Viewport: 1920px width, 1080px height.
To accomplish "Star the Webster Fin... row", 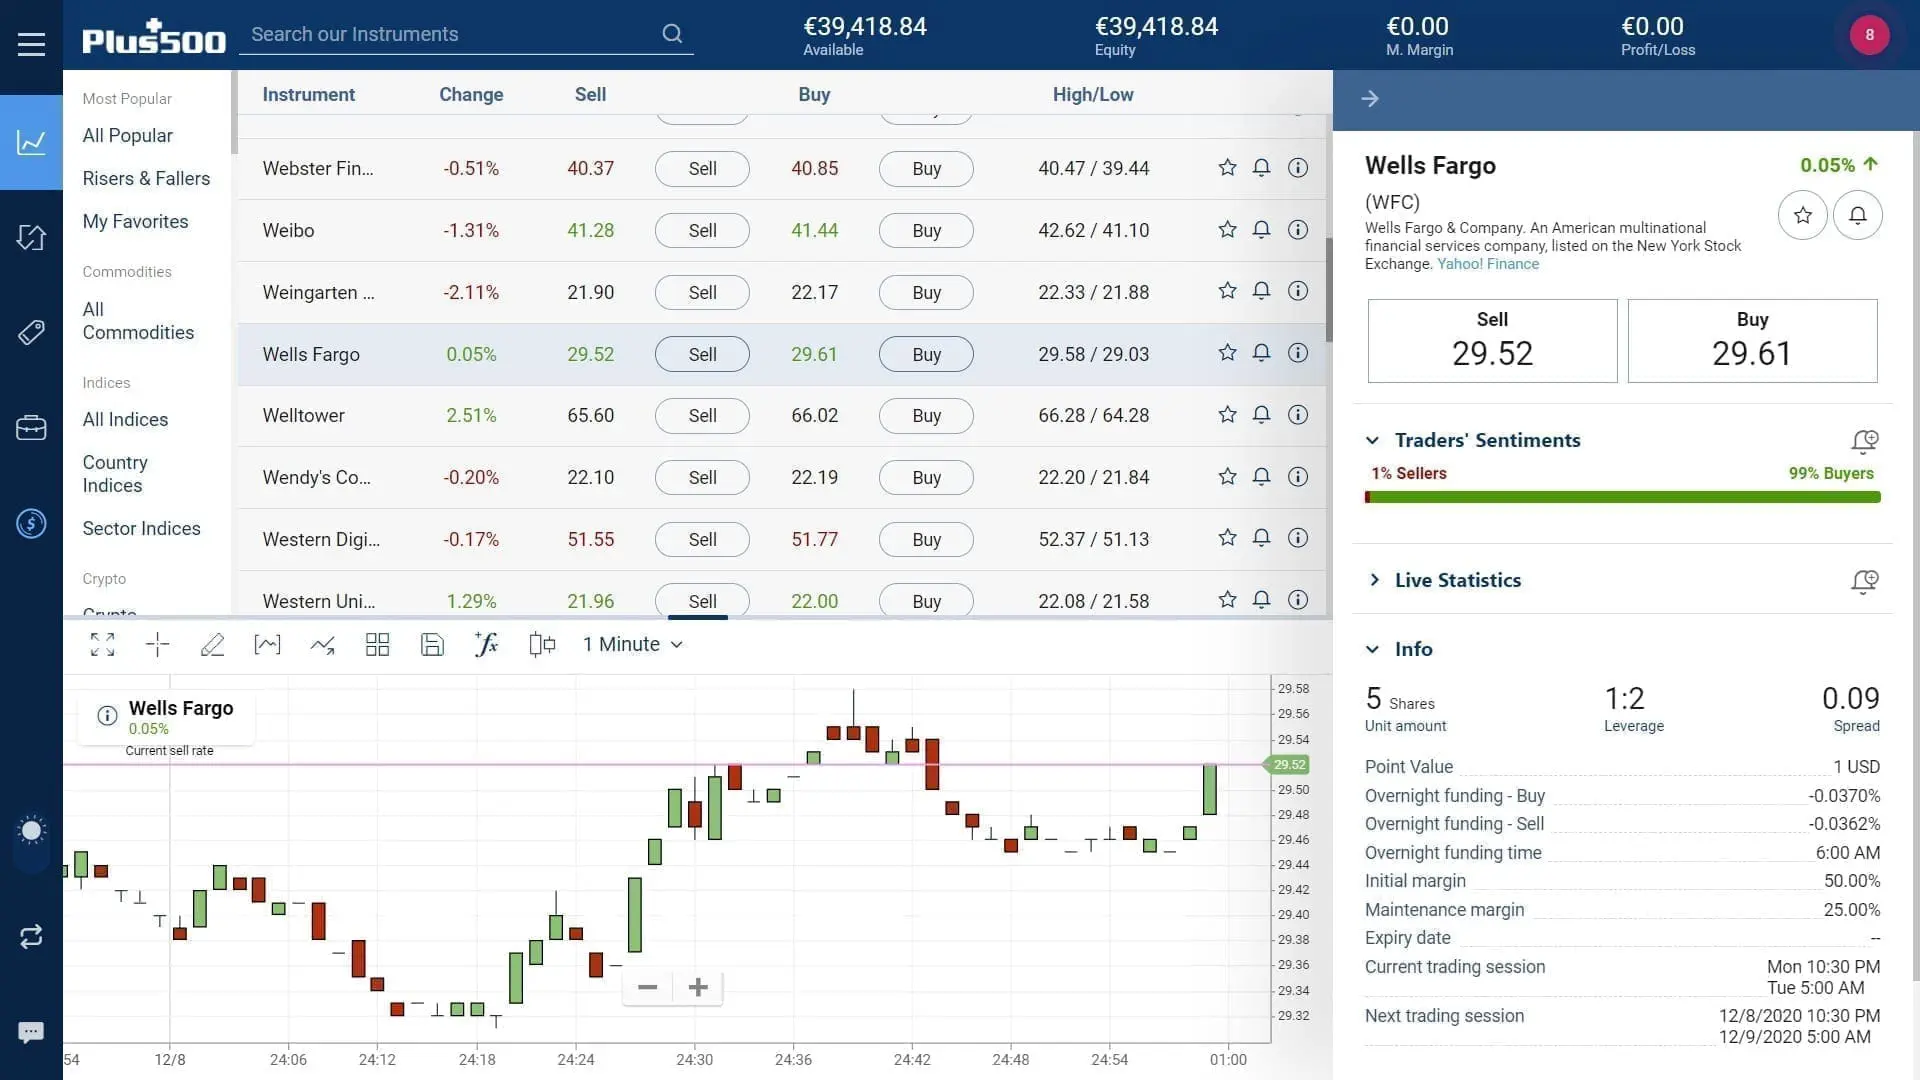I will pos(1227,168).
